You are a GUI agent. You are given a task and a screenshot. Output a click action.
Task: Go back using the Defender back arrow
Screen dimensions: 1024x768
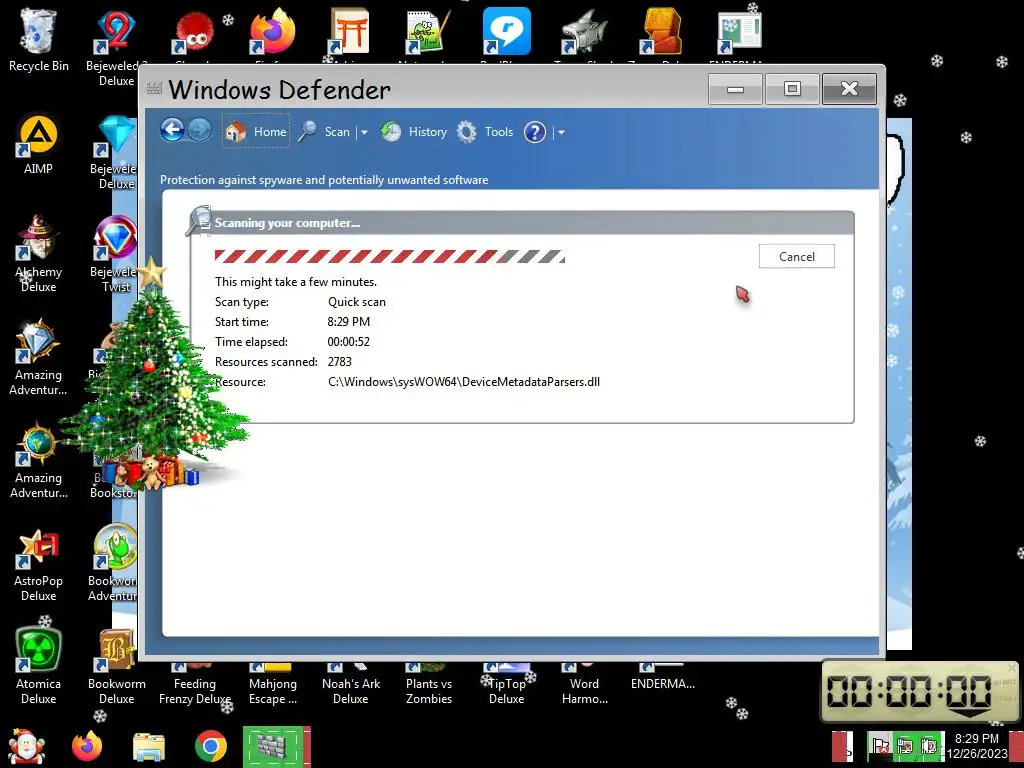point(172,131)
